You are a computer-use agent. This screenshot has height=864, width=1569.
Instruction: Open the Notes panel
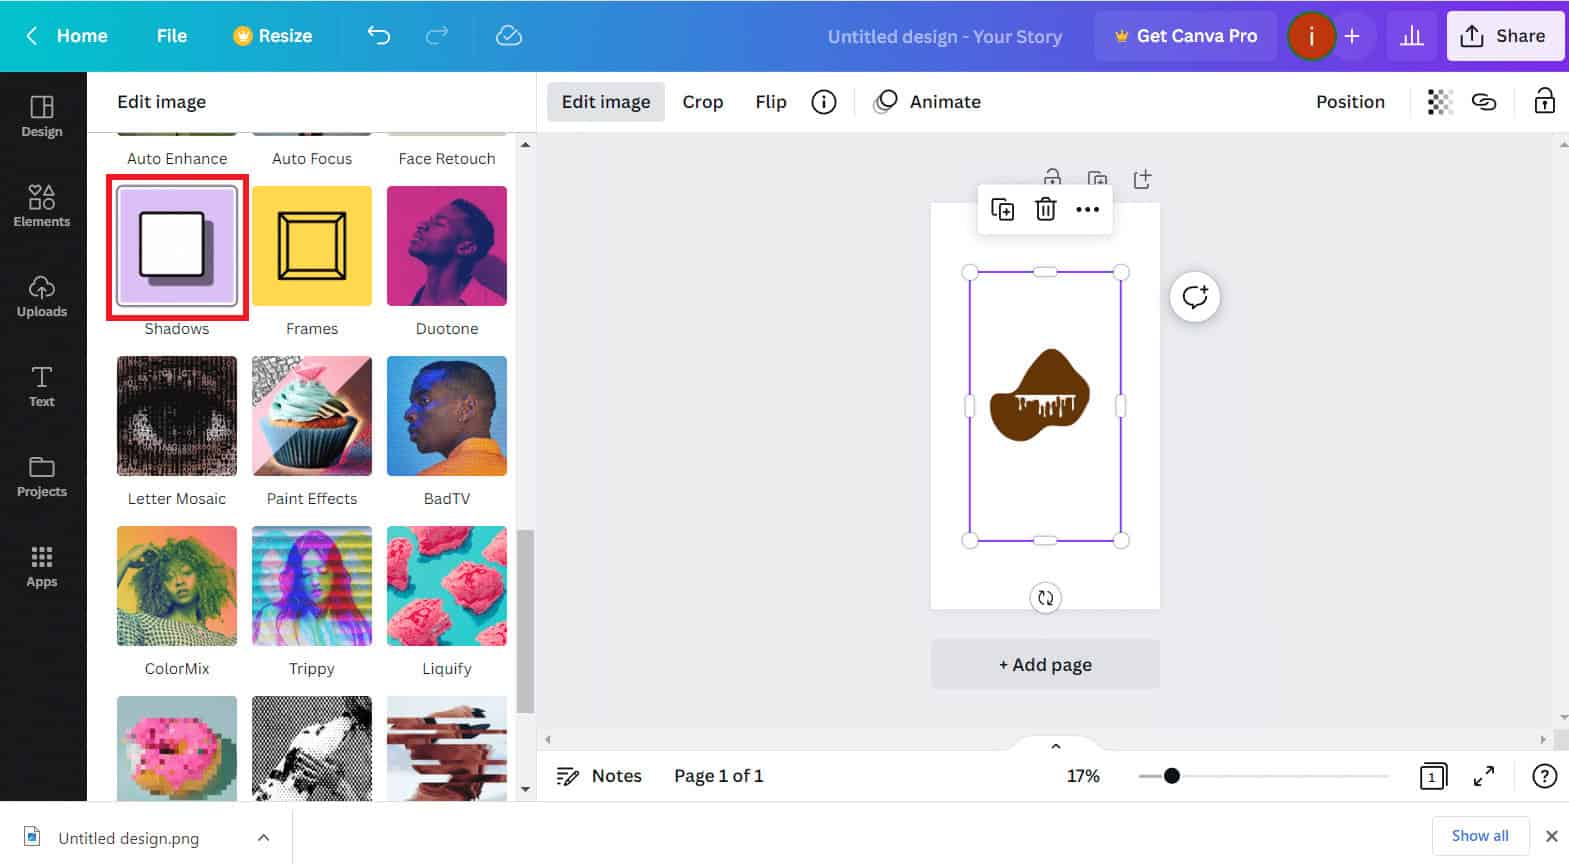point(599,776)
